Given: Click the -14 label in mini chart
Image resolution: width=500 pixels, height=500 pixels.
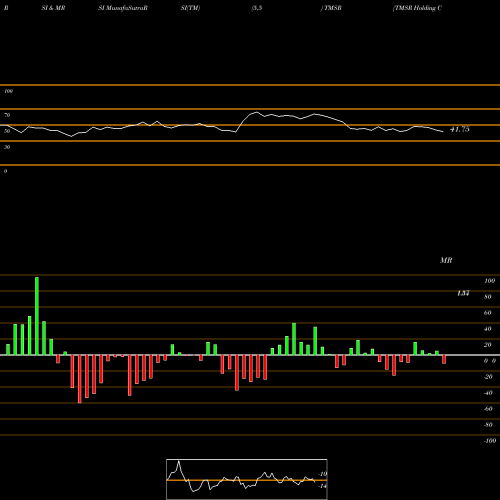Looking at the screenshot, I should pos(322,486).
